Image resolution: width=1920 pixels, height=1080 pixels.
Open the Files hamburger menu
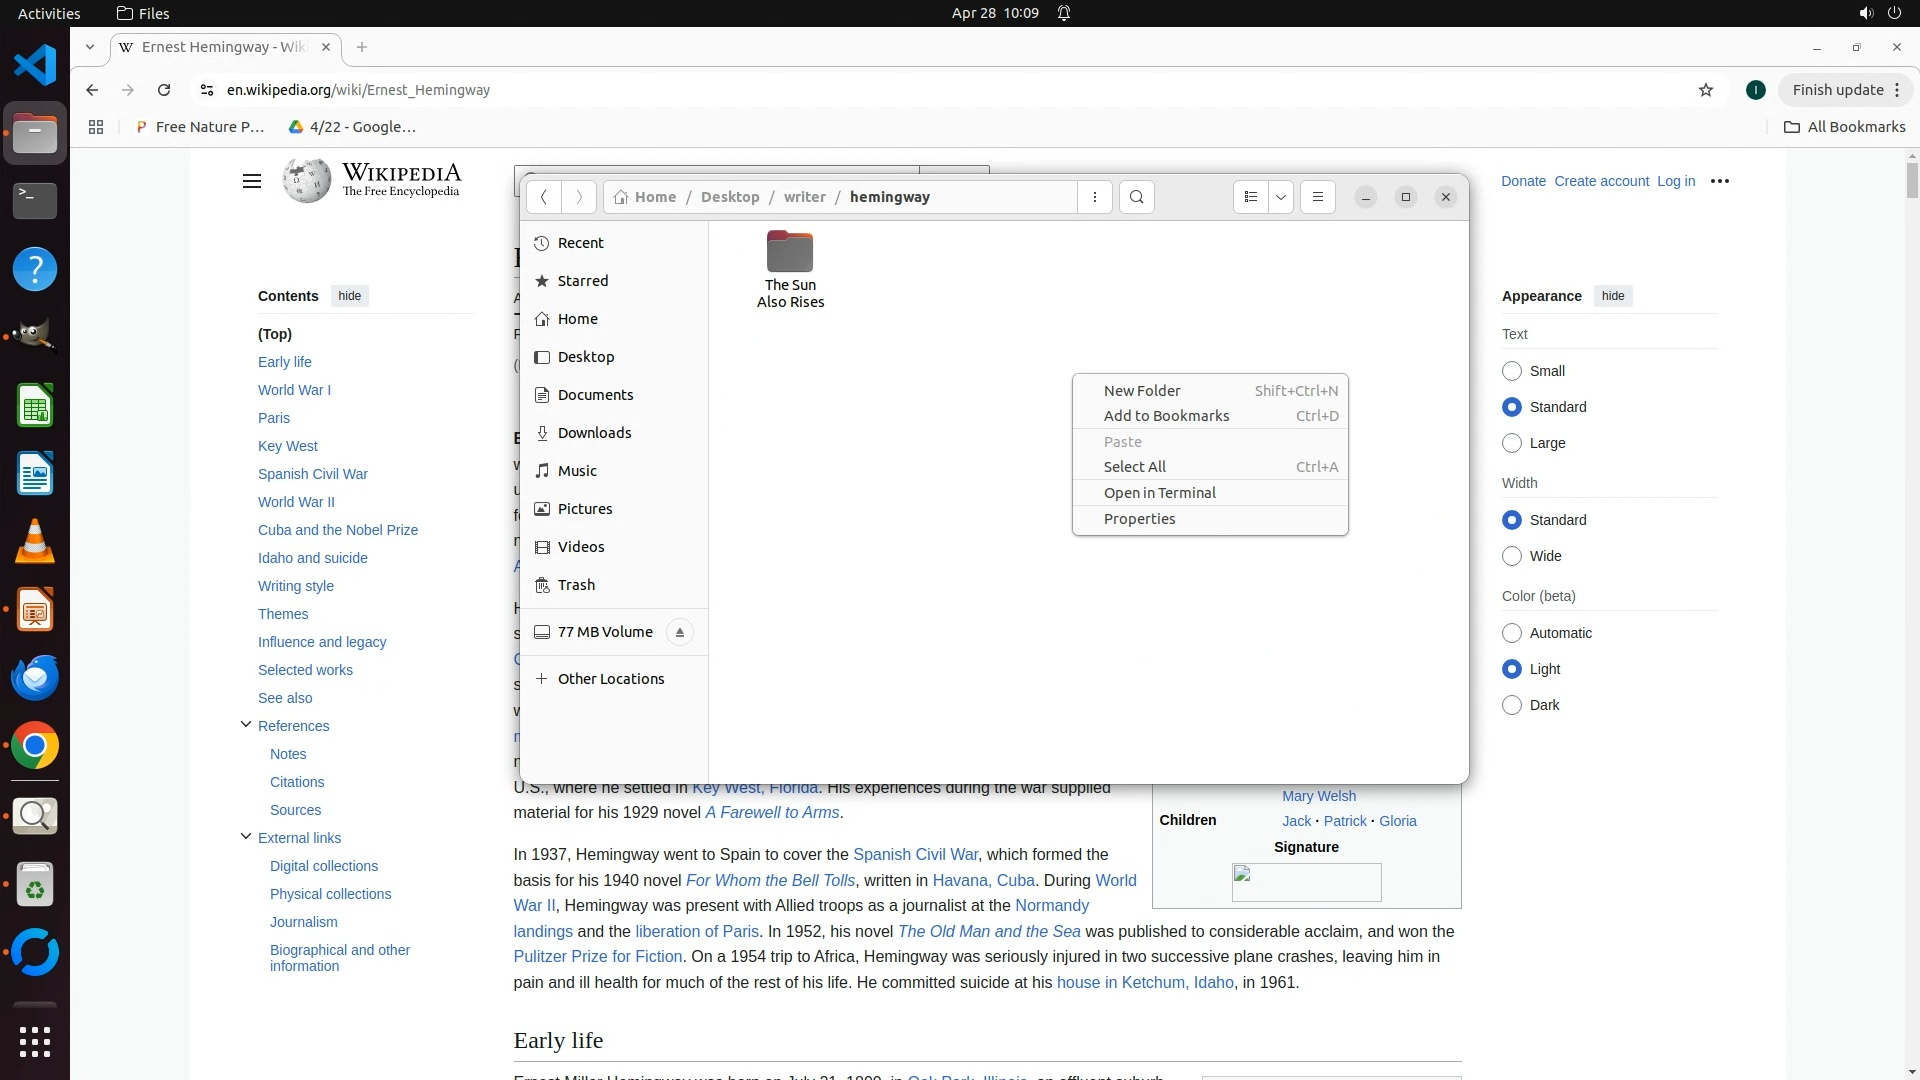coord(1317,197)
